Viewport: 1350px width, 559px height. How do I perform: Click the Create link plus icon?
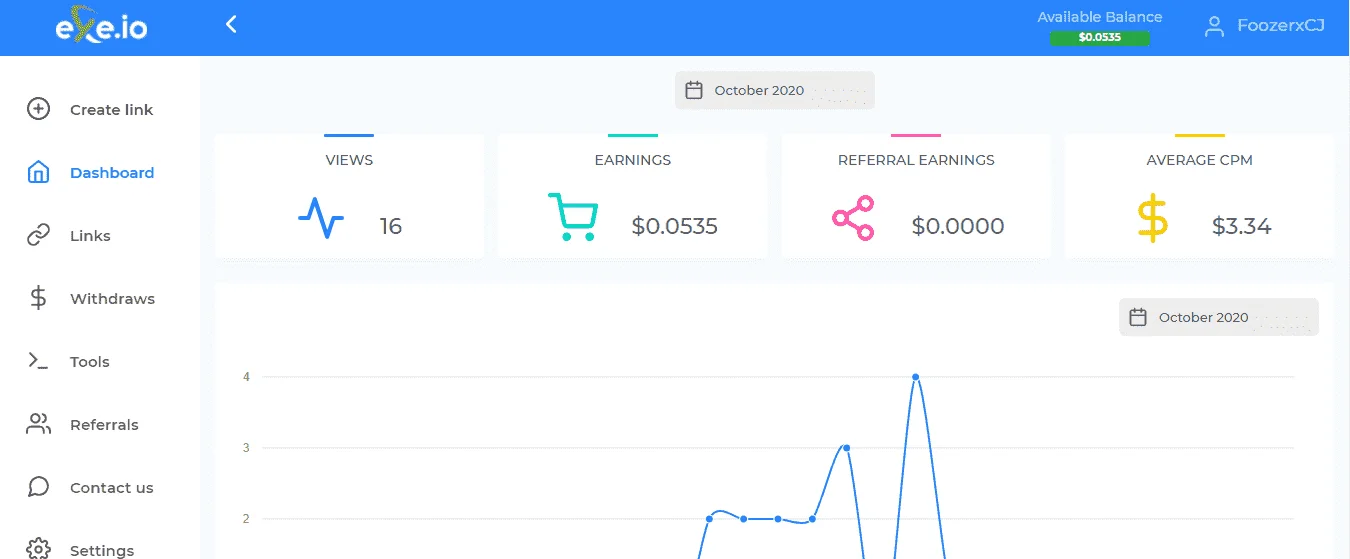click(38, 109)
